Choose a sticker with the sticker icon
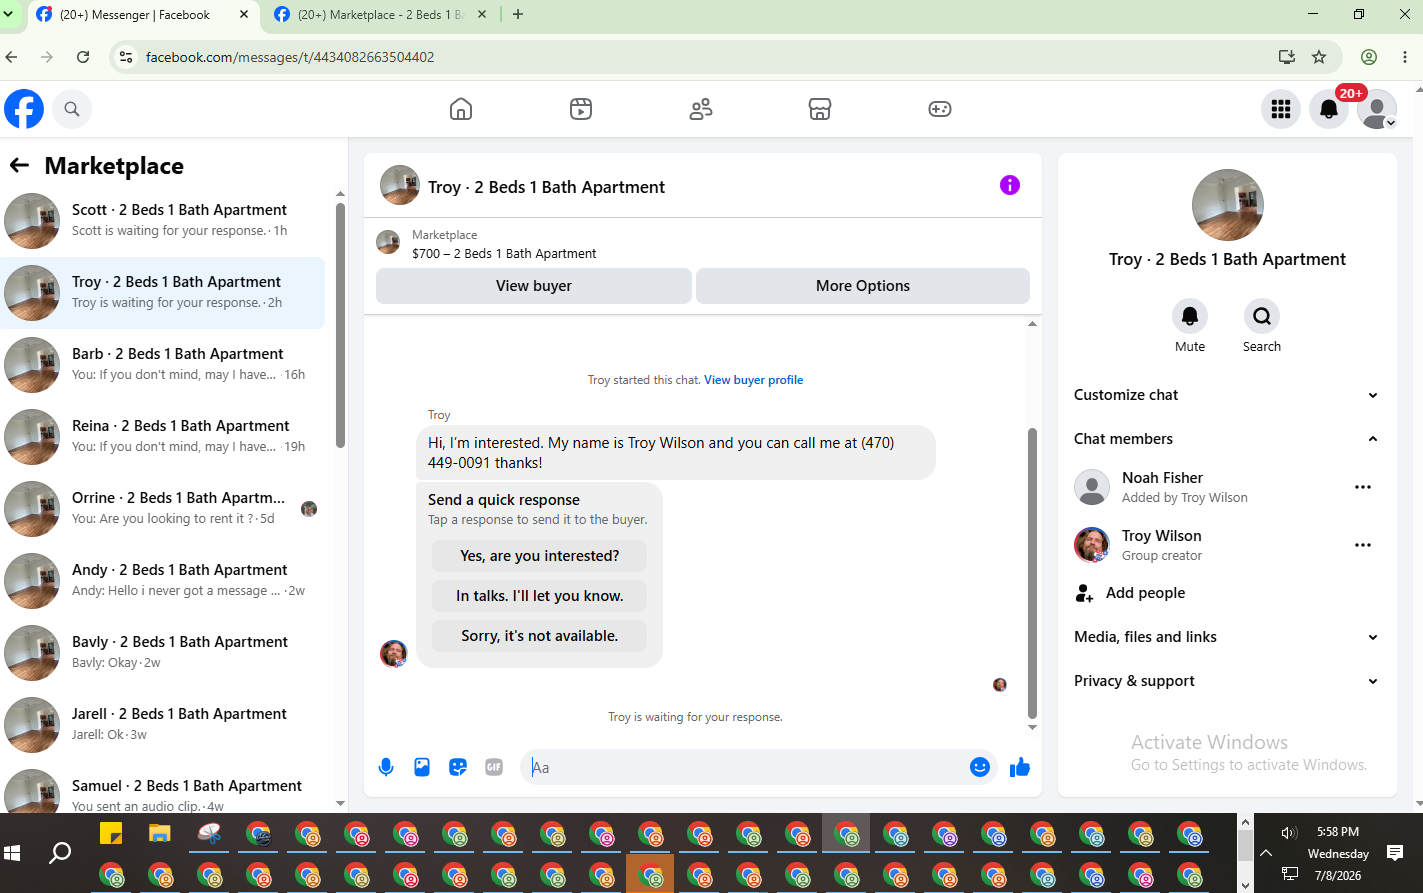The image size is (1423, 893). [458, 767]
